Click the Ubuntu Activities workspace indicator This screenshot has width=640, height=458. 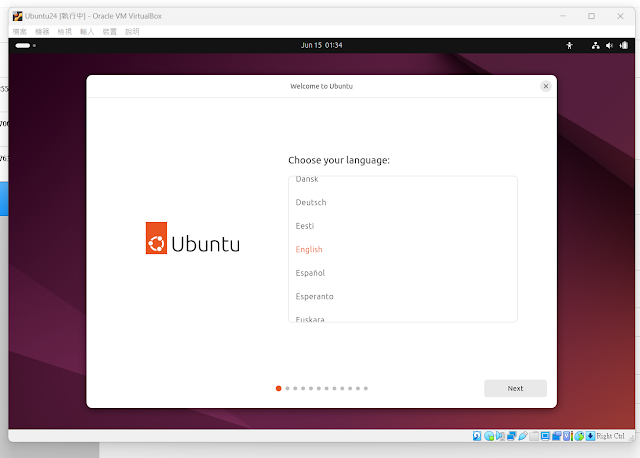[26, 45]
